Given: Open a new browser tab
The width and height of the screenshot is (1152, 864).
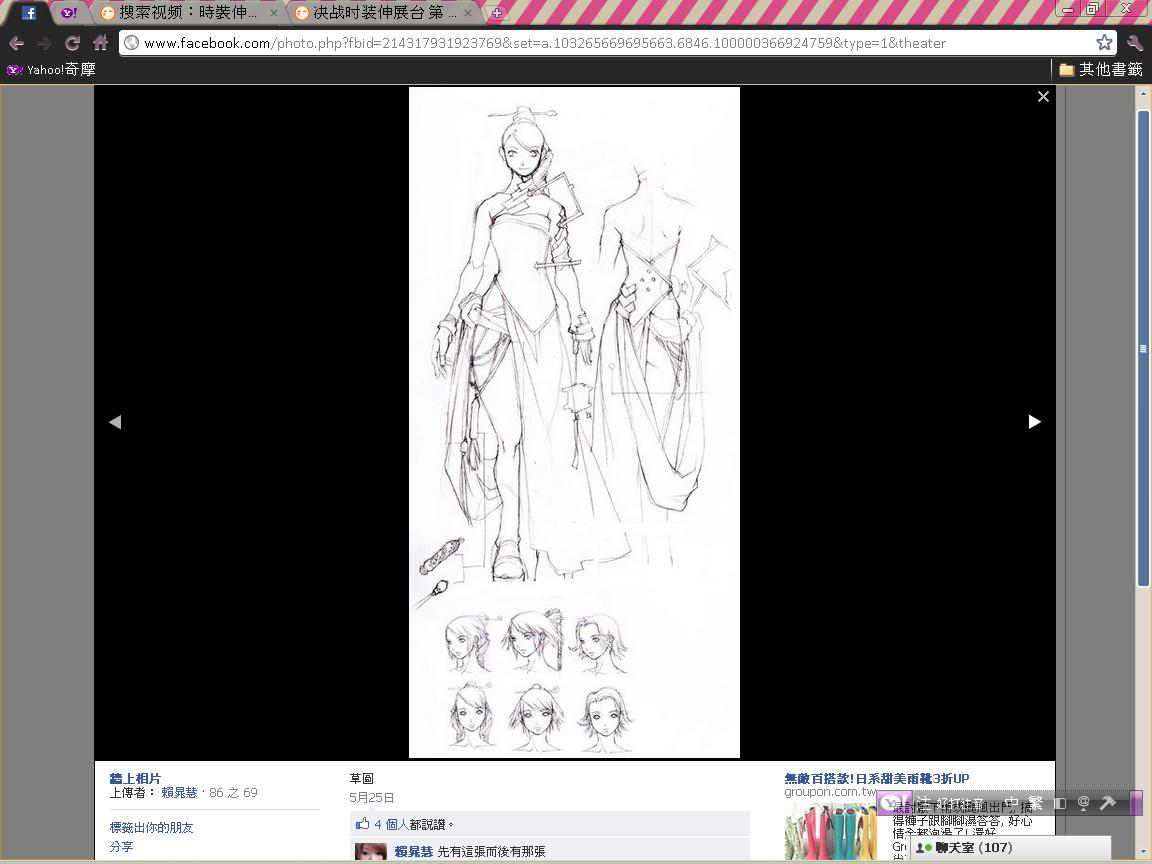Looking at the screenshot, I should tap(497, 13).
